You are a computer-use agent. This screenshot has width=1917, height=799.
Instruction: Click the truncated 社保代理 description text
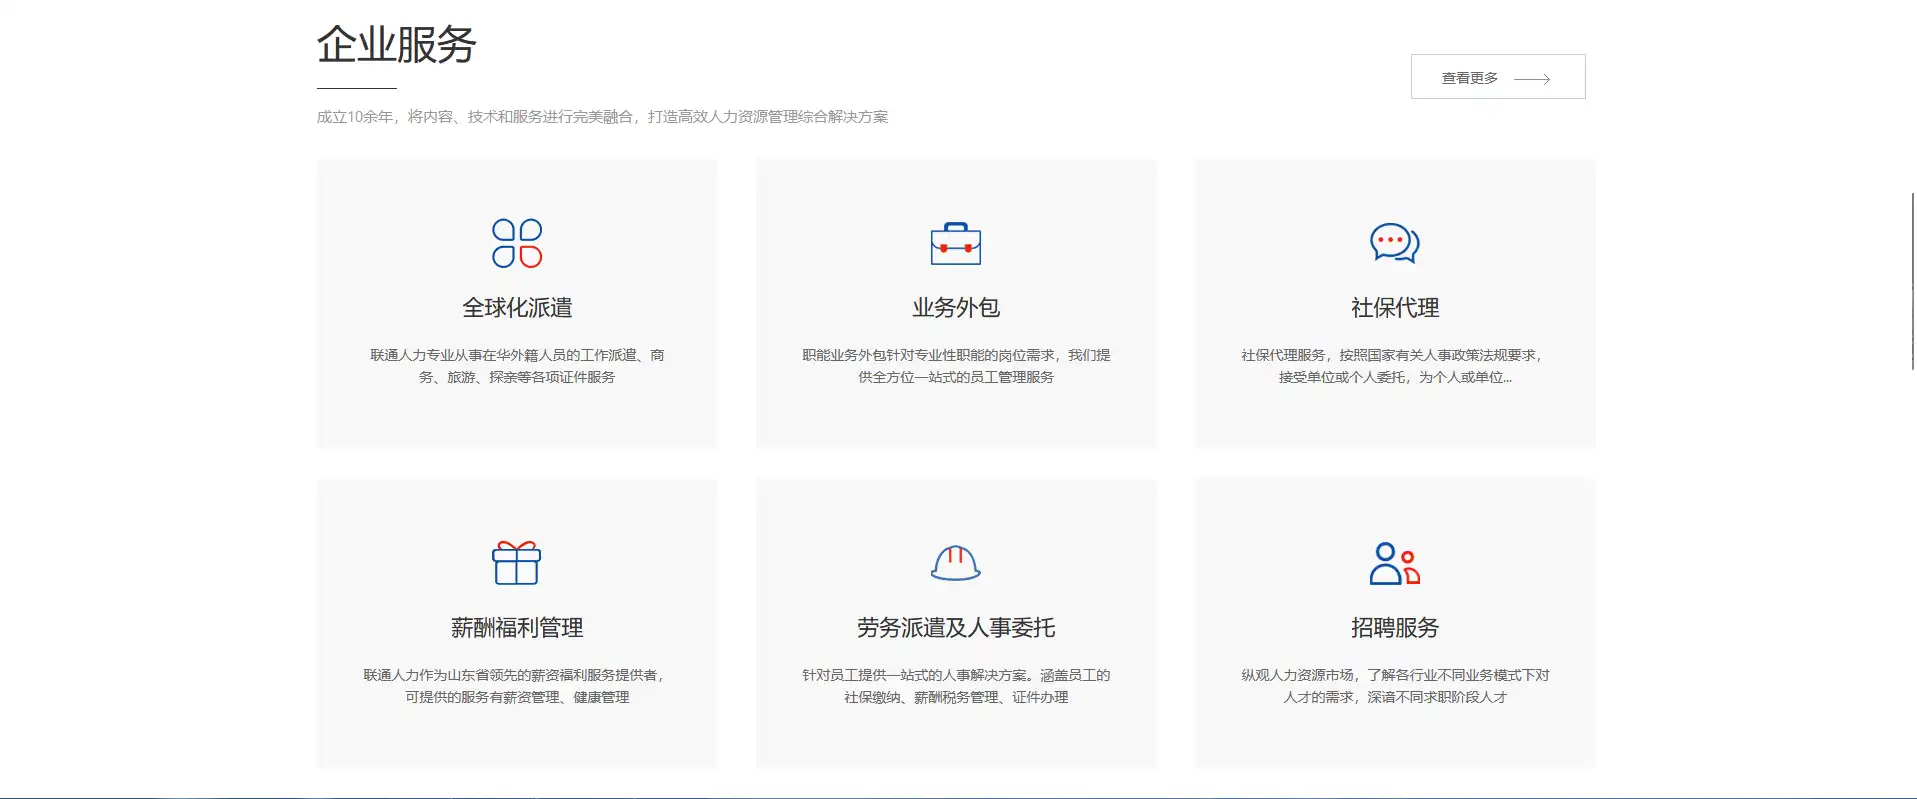[1394, 366]
